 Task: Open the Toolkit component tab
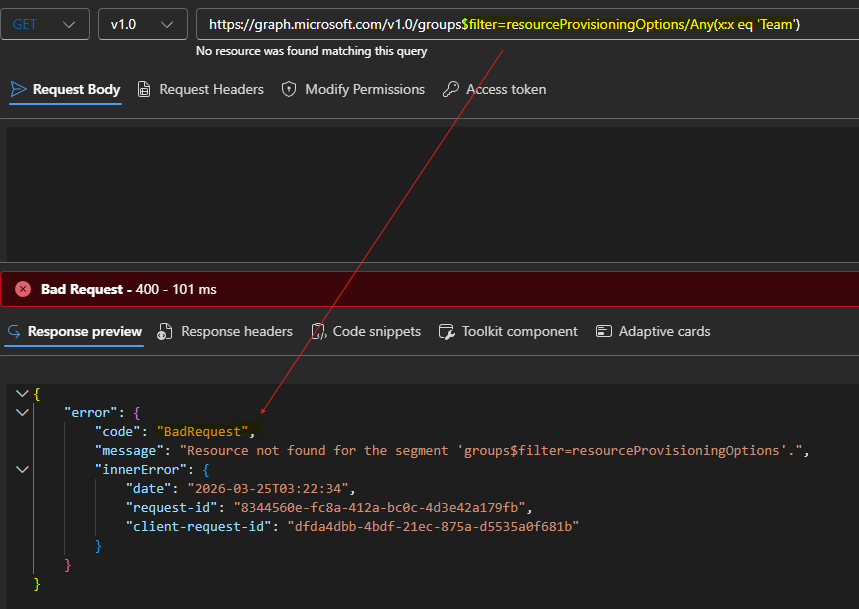point(508,331)
